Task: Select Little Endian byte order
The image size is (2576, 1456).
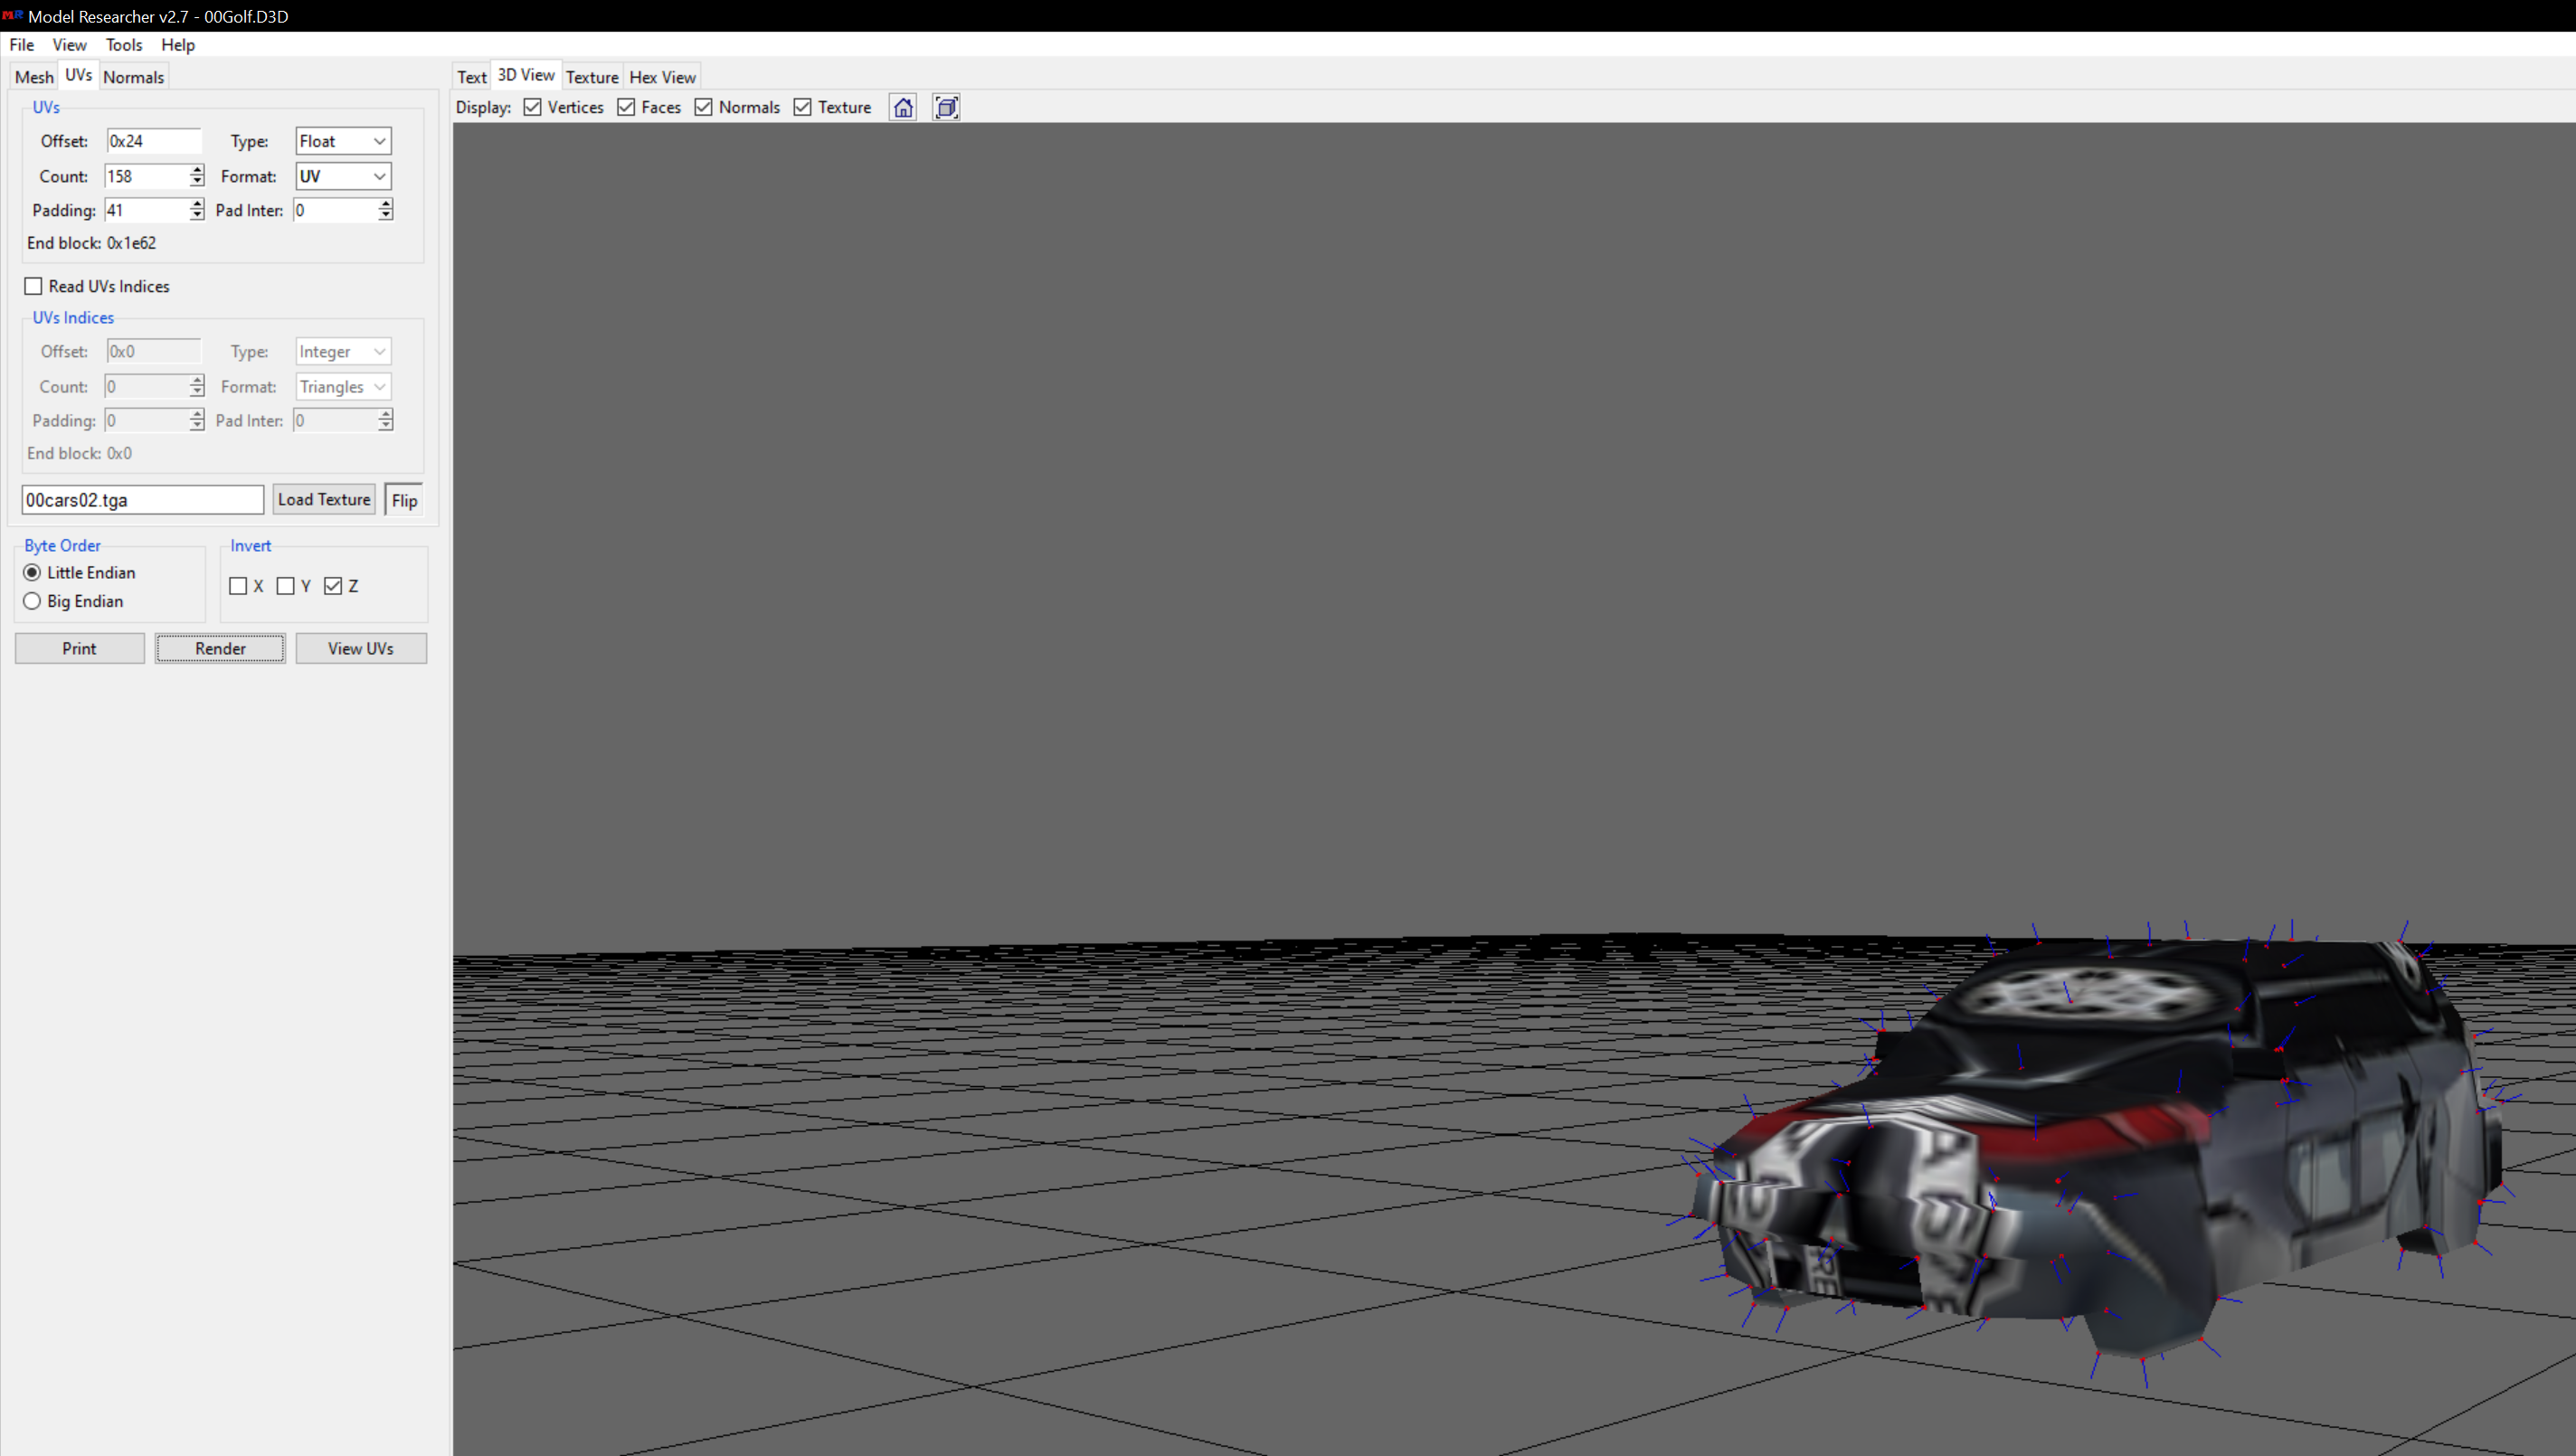Action: pyautogui.click(x=32, y=572)
